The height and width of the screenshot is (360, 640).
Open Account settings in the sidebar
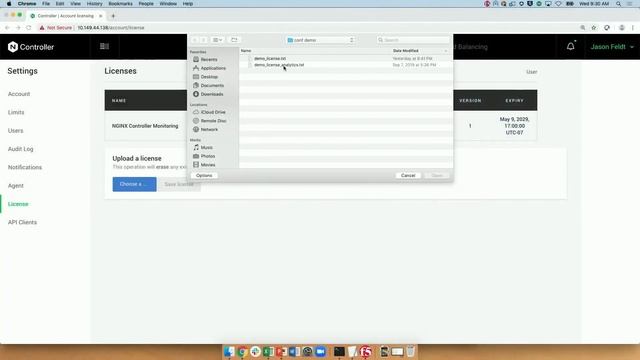[19, 94]
